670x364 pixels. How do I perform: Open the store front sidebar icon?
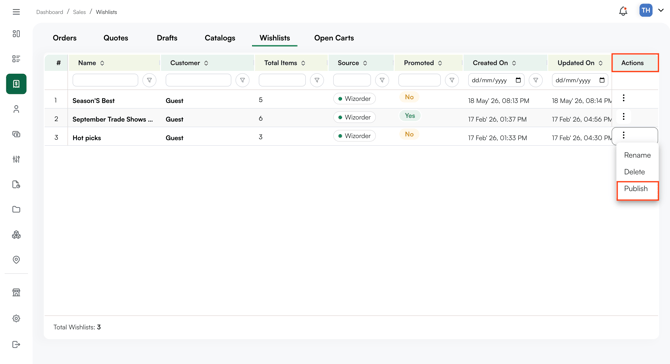16,293
